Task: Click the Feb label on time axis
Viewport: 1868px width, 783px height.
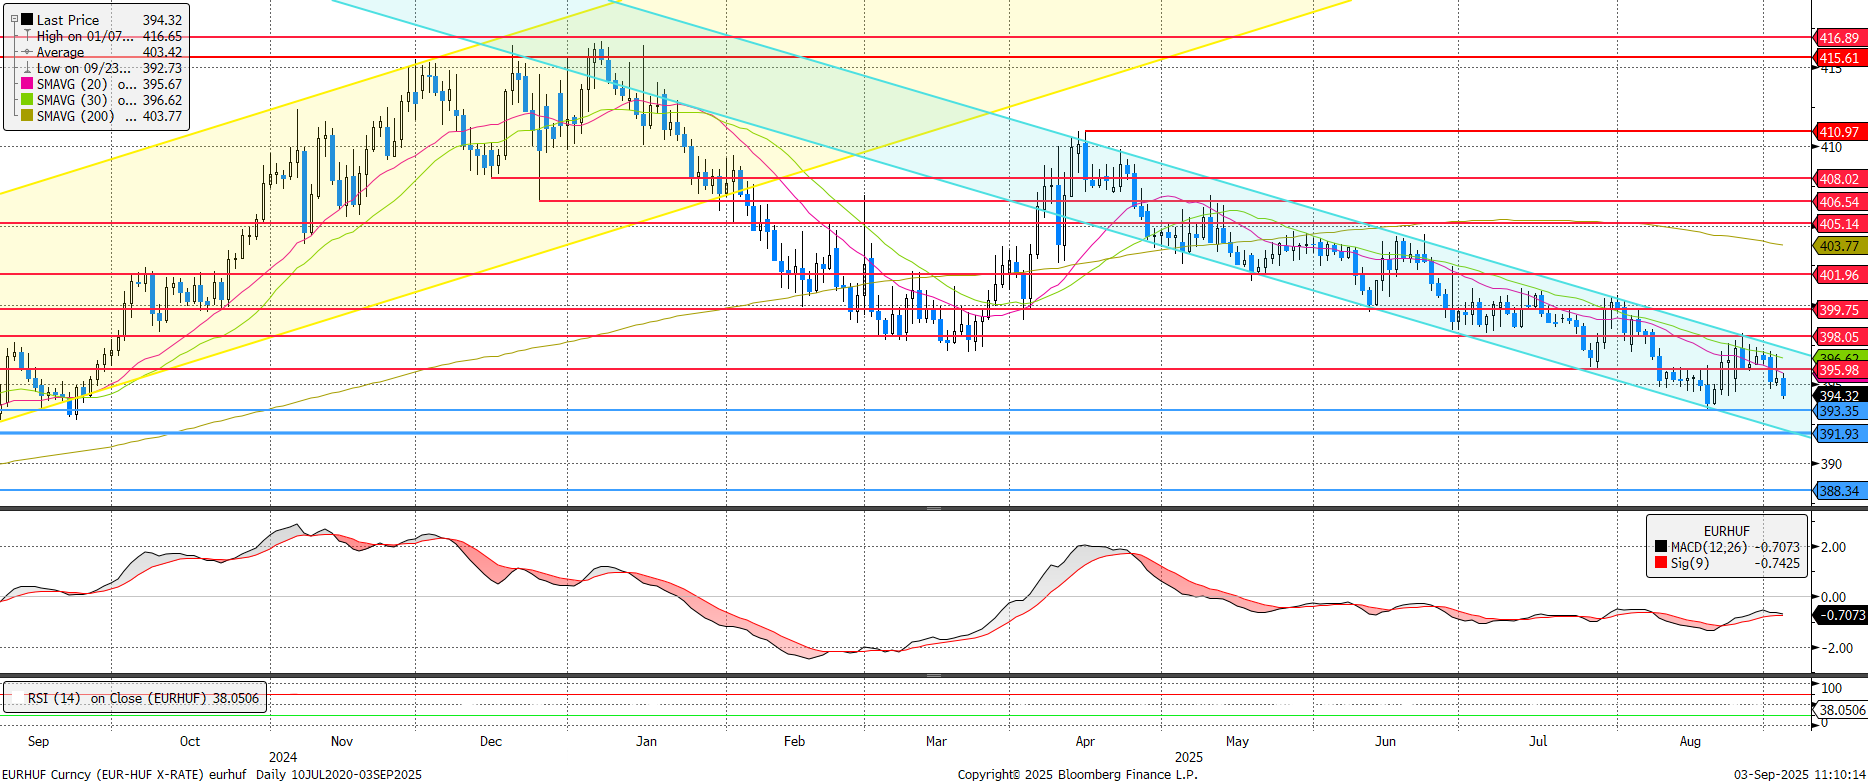Action: (x=794, y=741)
